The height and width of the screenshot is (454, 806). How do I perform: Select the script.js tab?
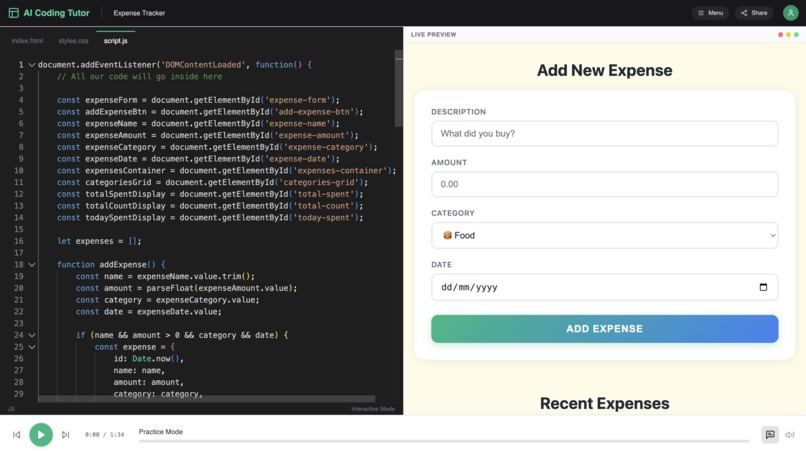coord(116,41)
